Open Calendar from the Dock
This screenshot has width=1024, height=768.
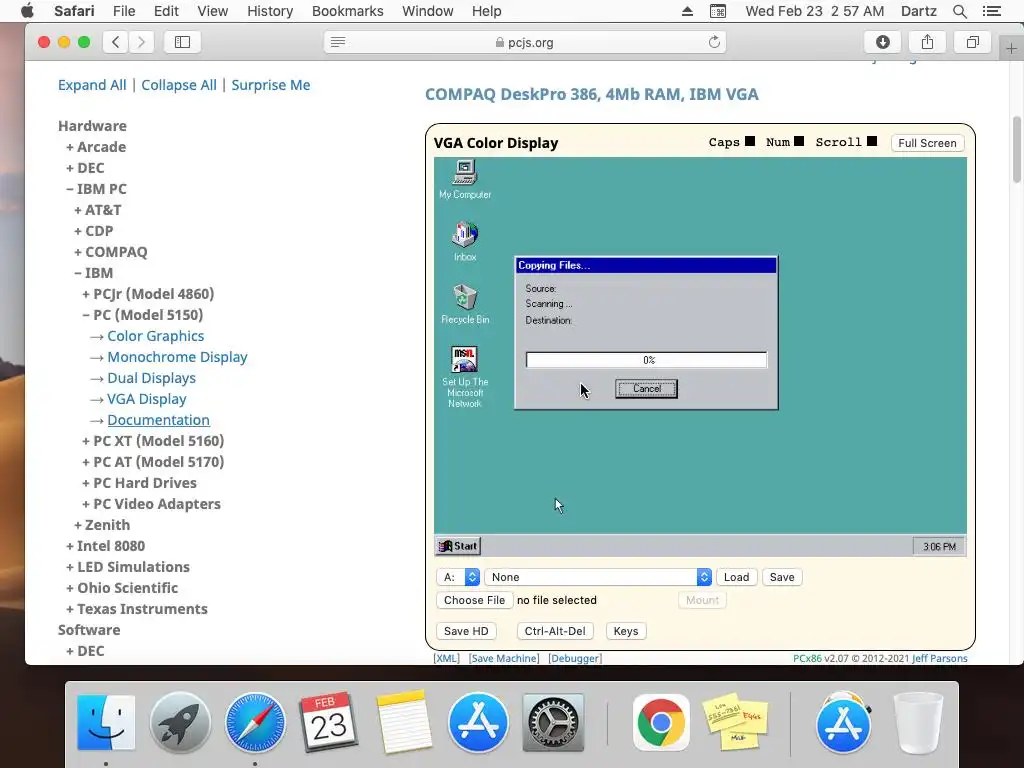[x=329, y=722]
